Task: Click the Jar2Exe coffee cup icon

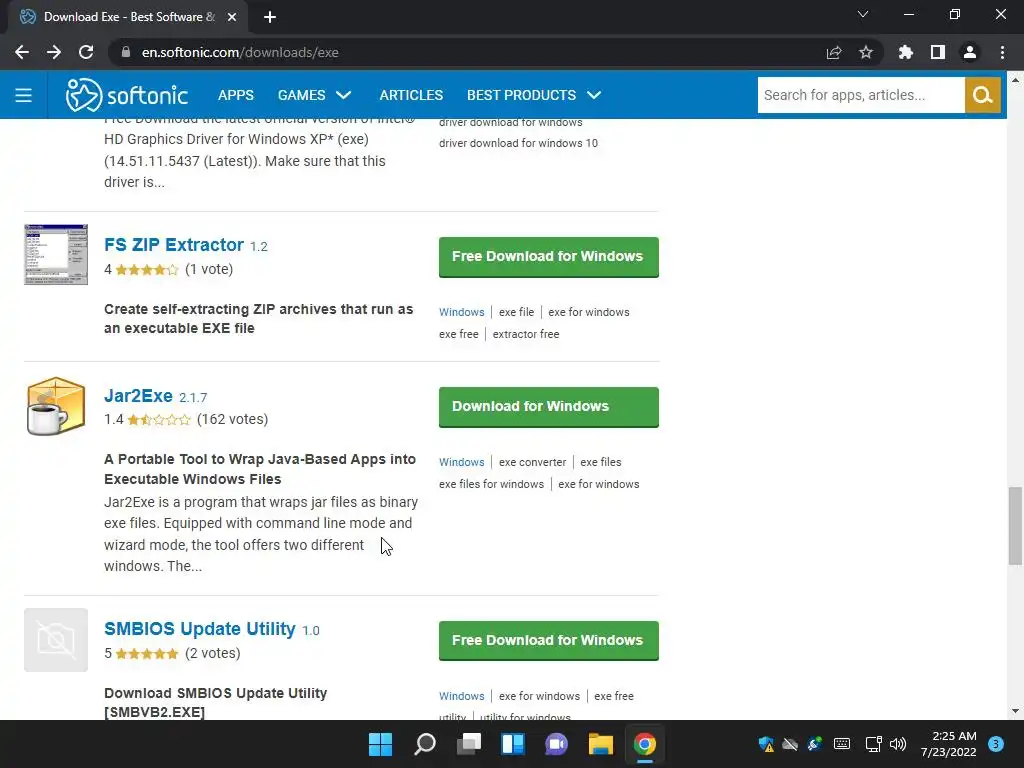Action: click(56, 406)
